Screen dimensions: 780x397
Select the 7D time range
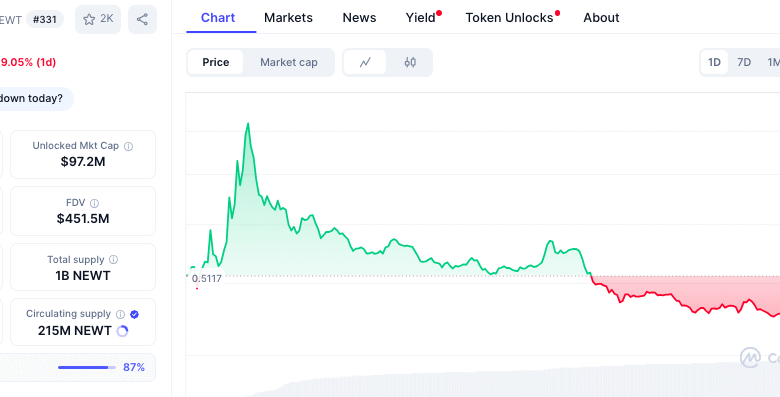click(x=744, y=62)
